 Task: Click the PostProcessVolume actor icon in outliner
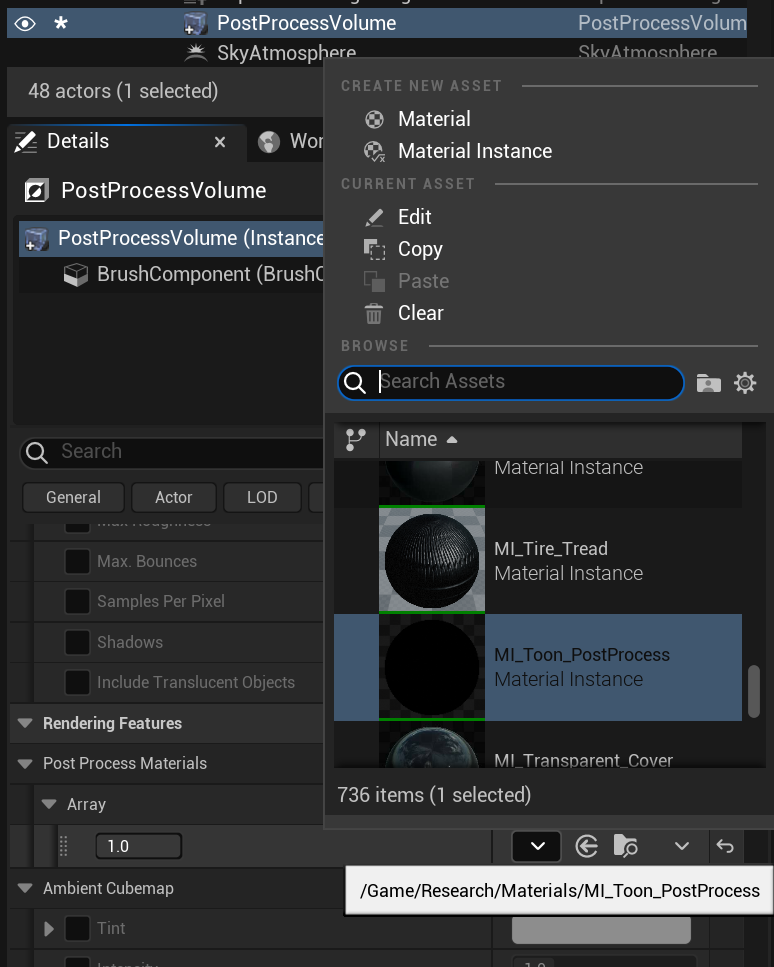coord(196,24)
